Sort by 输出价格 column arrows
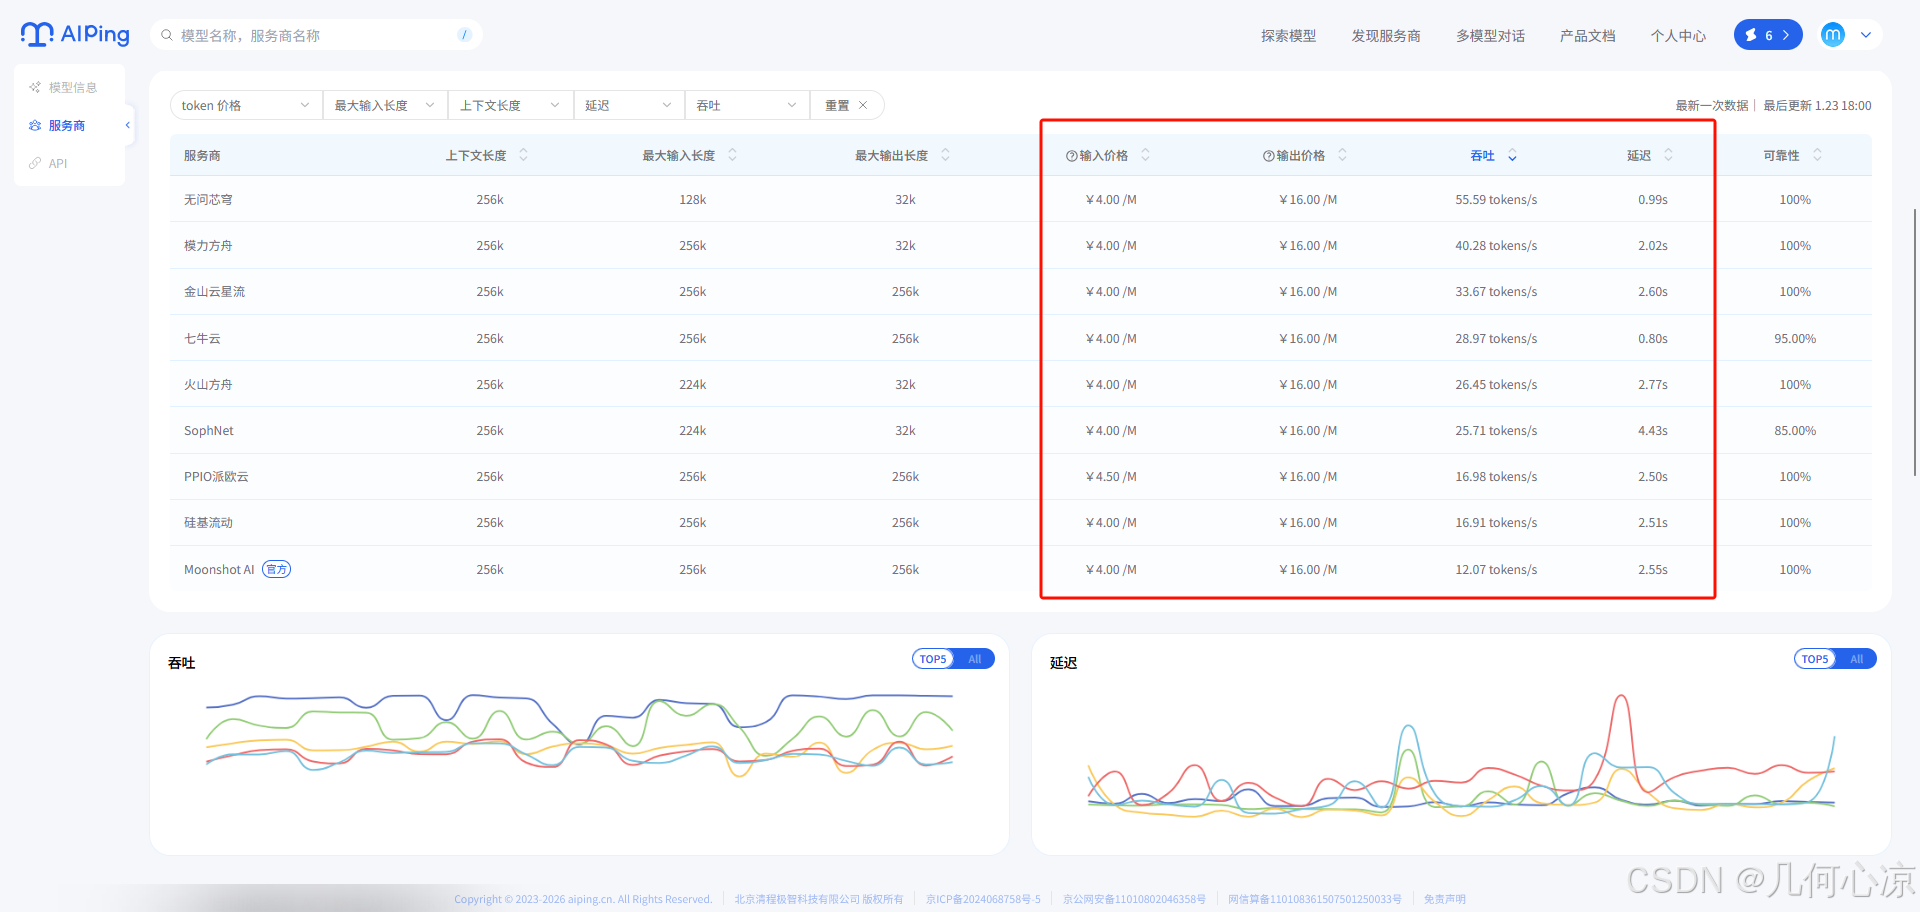 pos(1342,155)
